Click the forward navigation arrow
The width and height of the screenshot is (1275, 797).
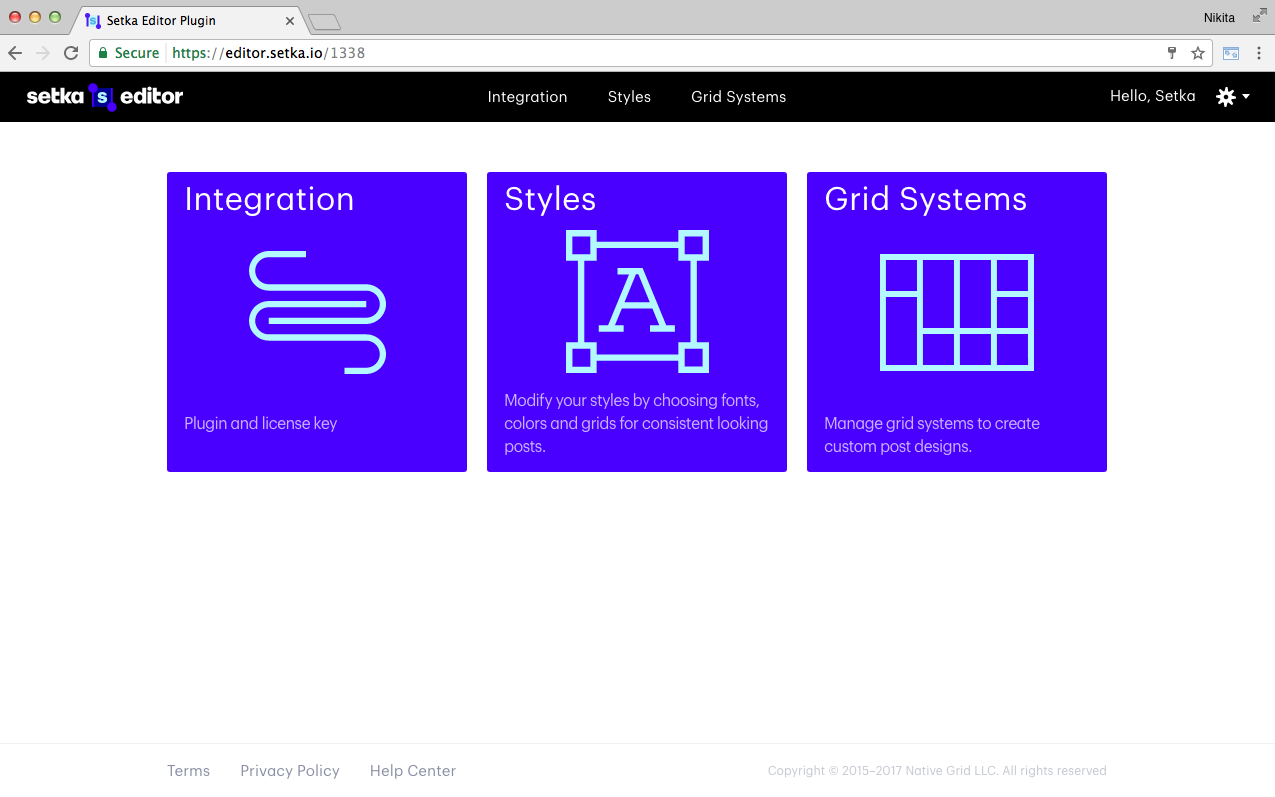click(x=42, y=53)
